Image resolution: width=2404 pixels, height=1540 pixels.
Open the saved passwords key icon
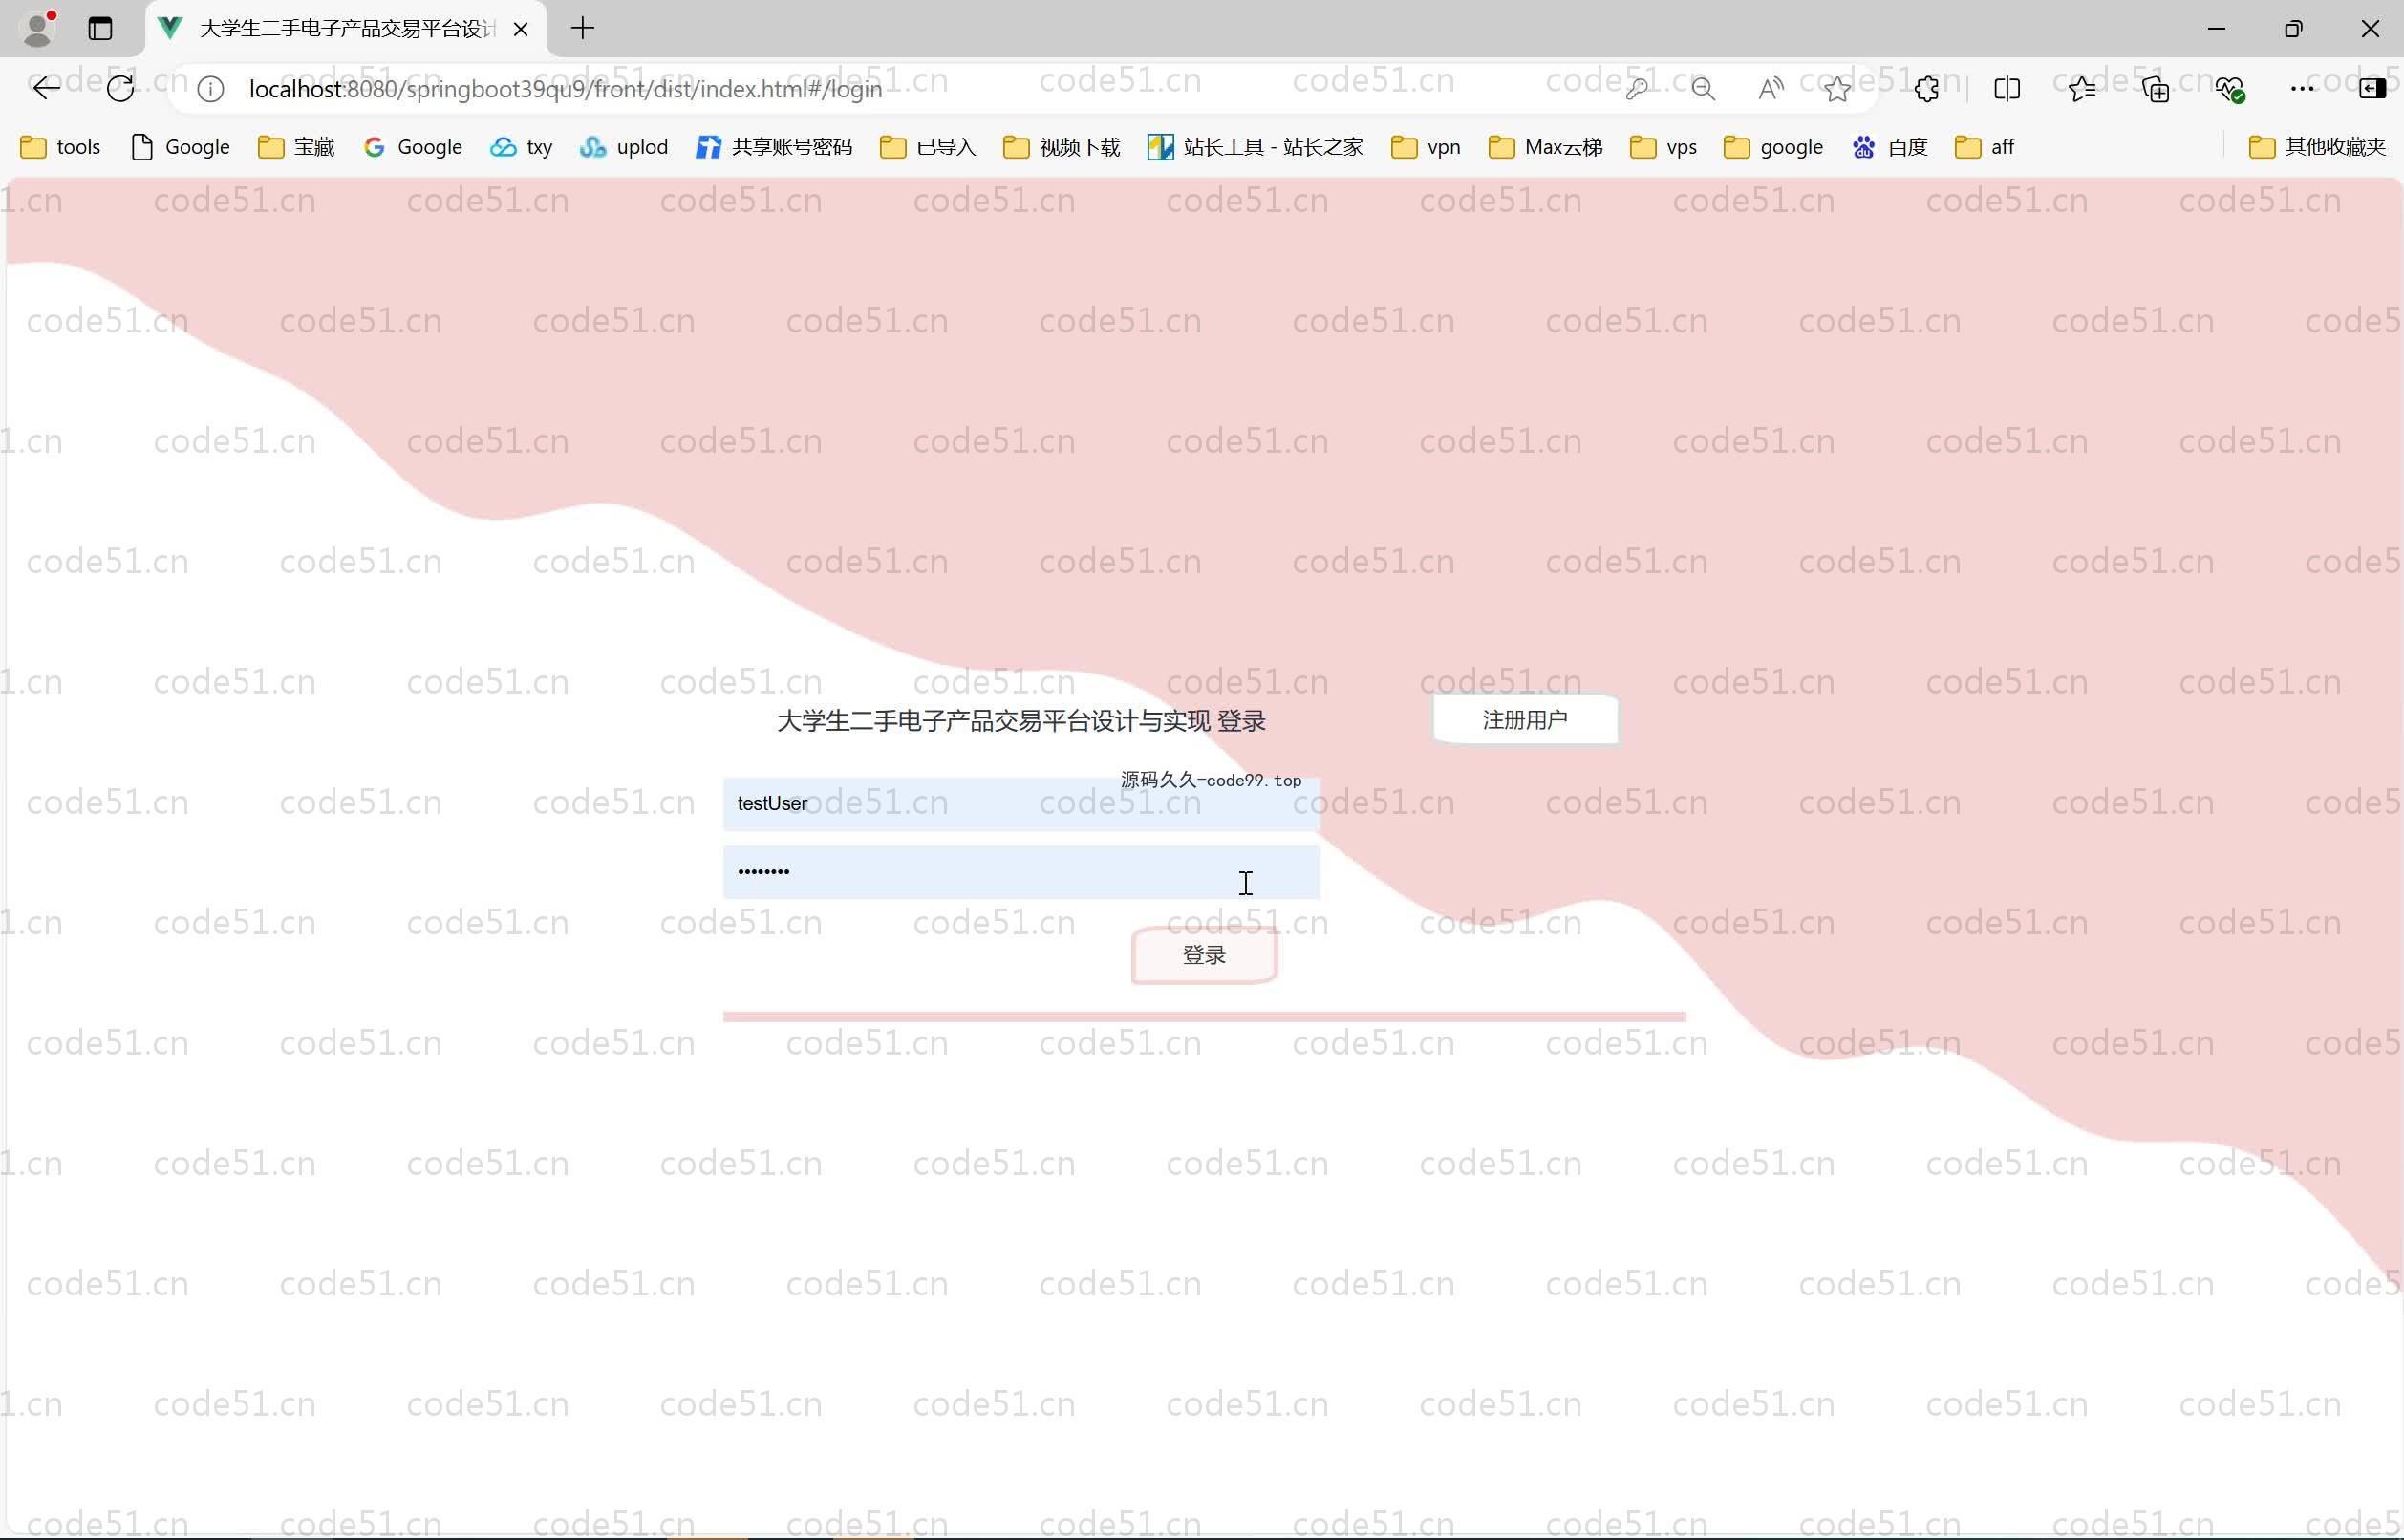click(x=1637, y=89)
